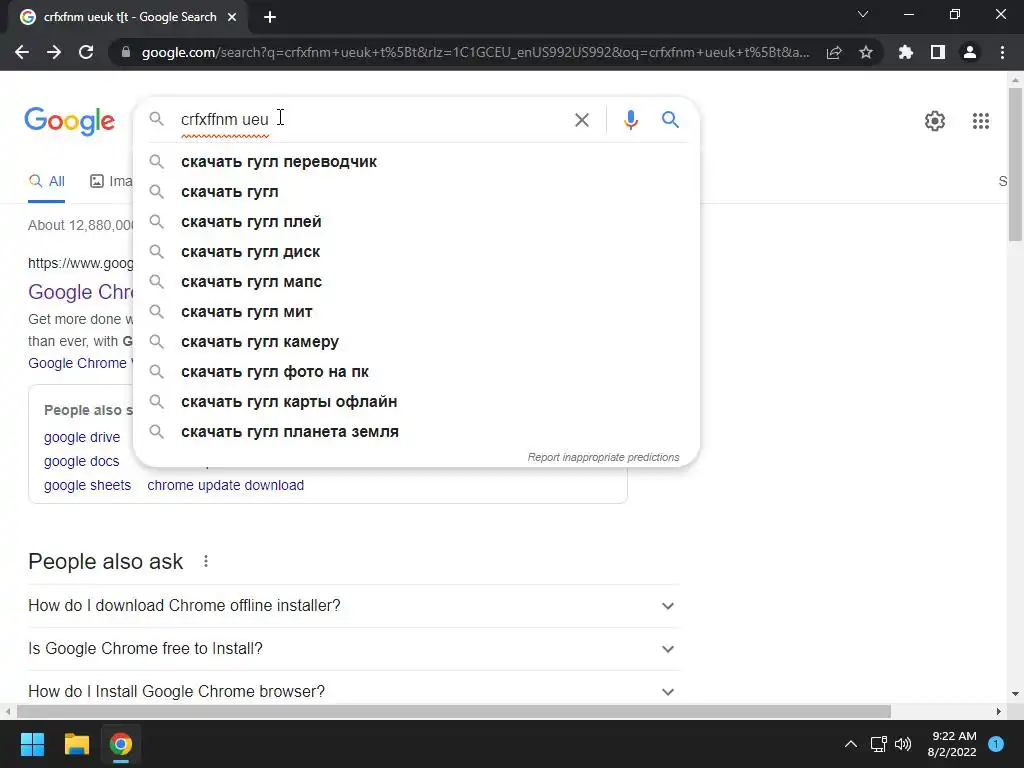This screenshot has height=768, width=1024.
Task: Expand How do I download Chrome offline installer
Action: pos(353,605)
